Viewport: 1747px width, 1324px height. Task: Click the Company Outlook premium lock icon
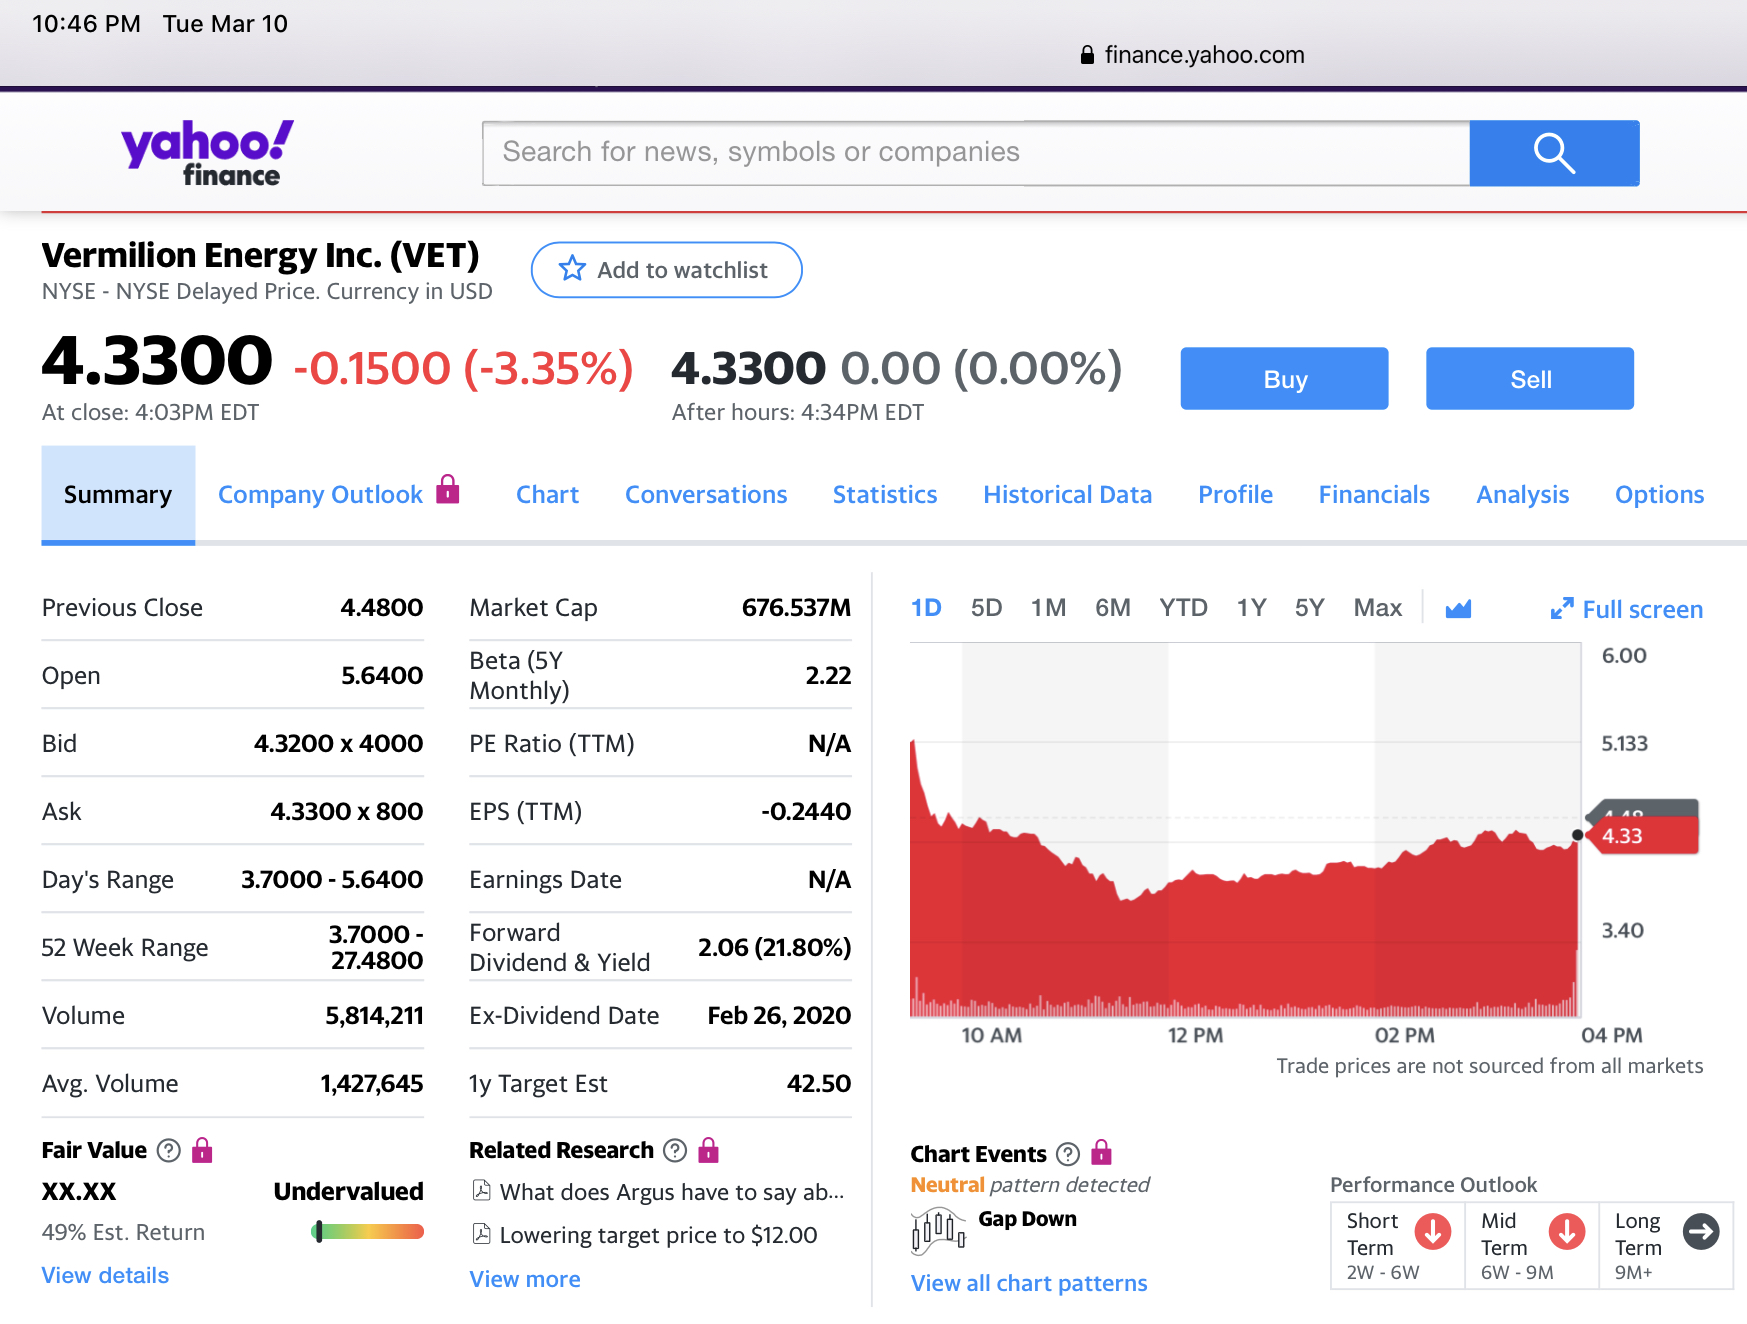point(448,490)
